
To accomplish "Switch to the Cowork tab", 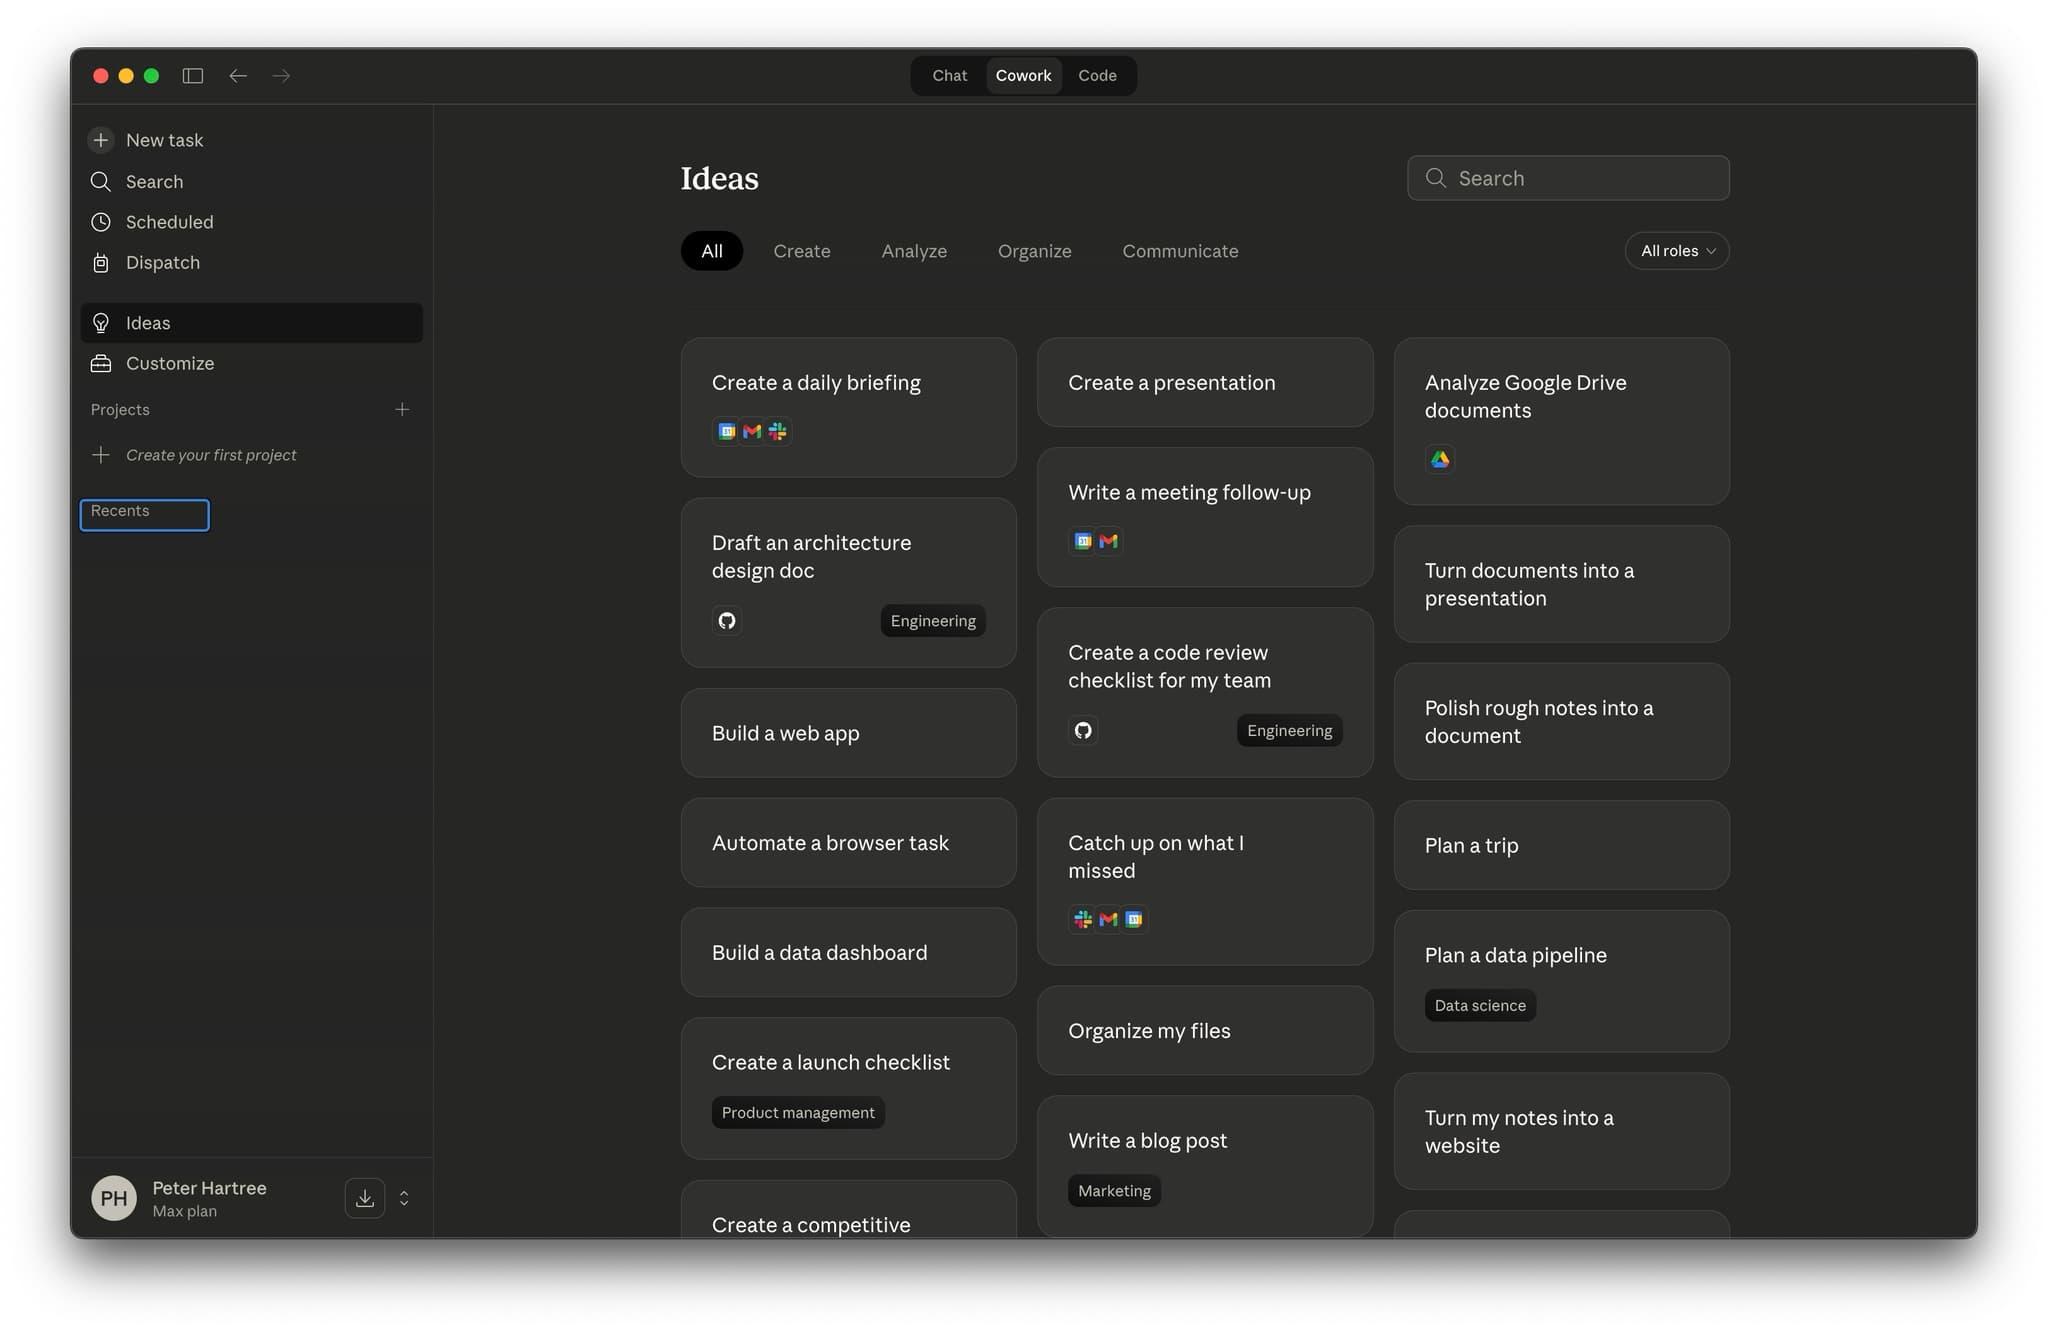I will [1023, 76].
